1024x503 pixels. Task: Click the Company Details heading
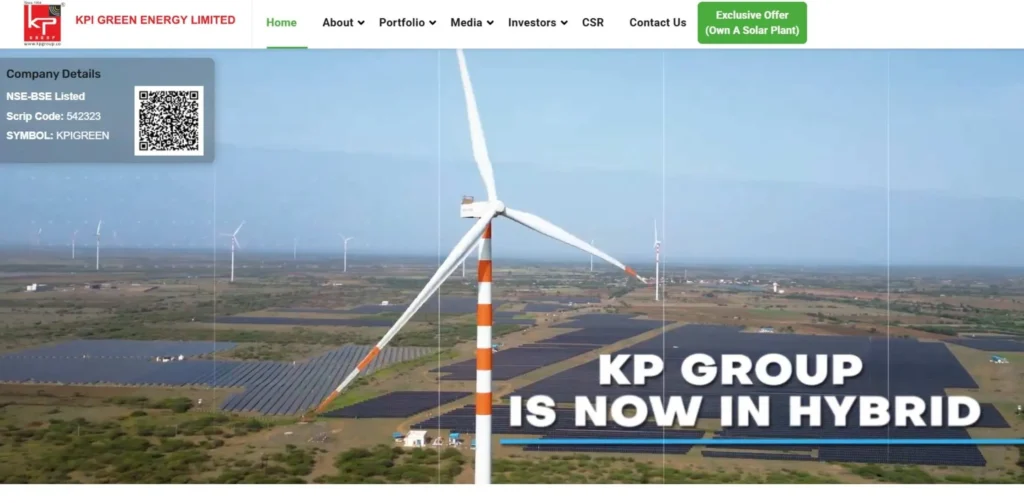(x=53, y=74)
